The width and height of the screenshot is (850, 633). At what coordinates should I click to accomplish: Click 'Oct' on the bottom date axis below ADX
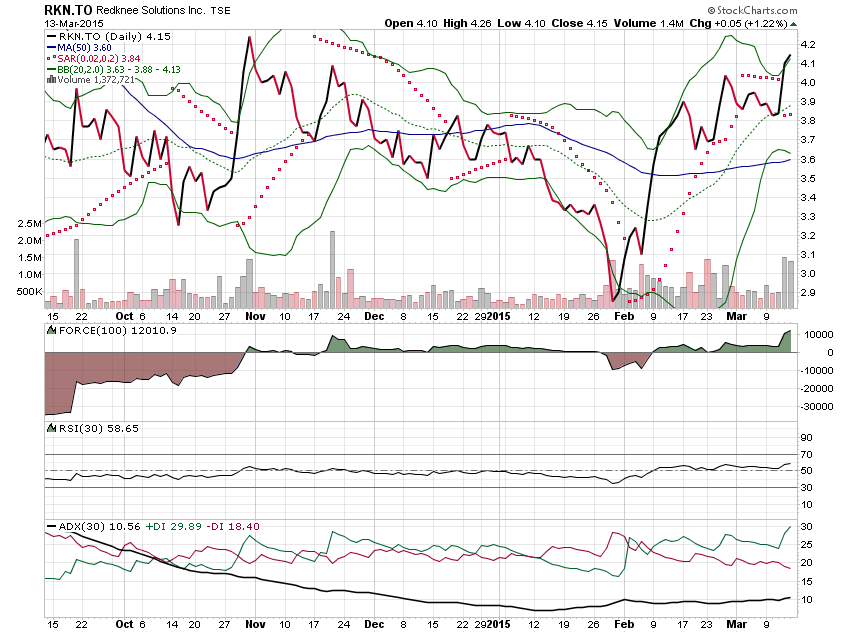(124, 624)
